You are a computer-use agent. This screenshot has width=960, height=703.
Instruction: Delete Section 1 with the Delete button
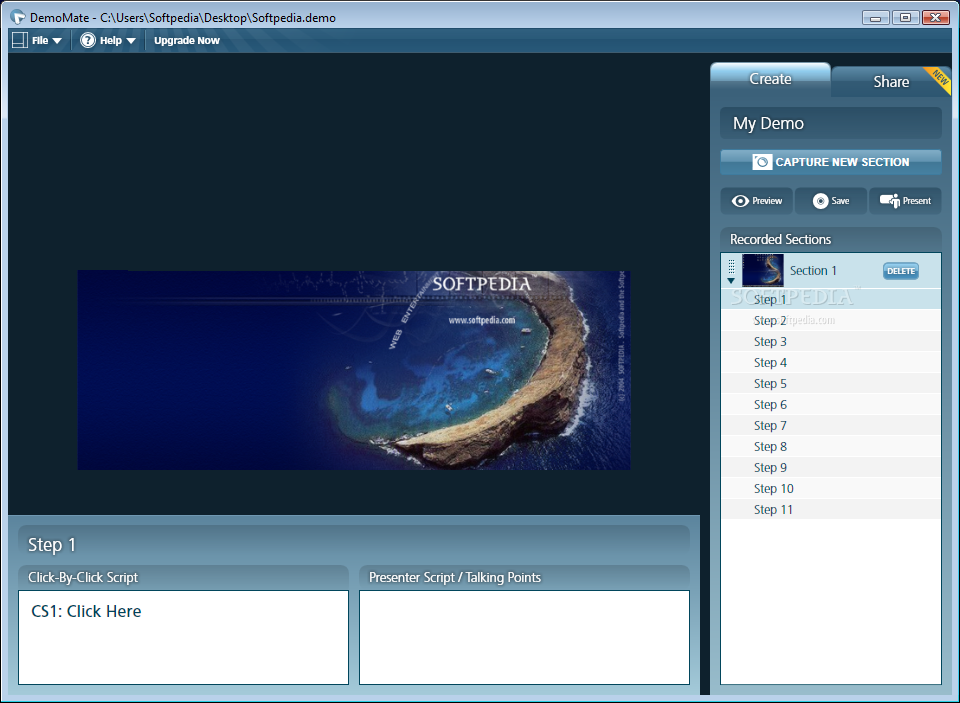click(901, 271)
